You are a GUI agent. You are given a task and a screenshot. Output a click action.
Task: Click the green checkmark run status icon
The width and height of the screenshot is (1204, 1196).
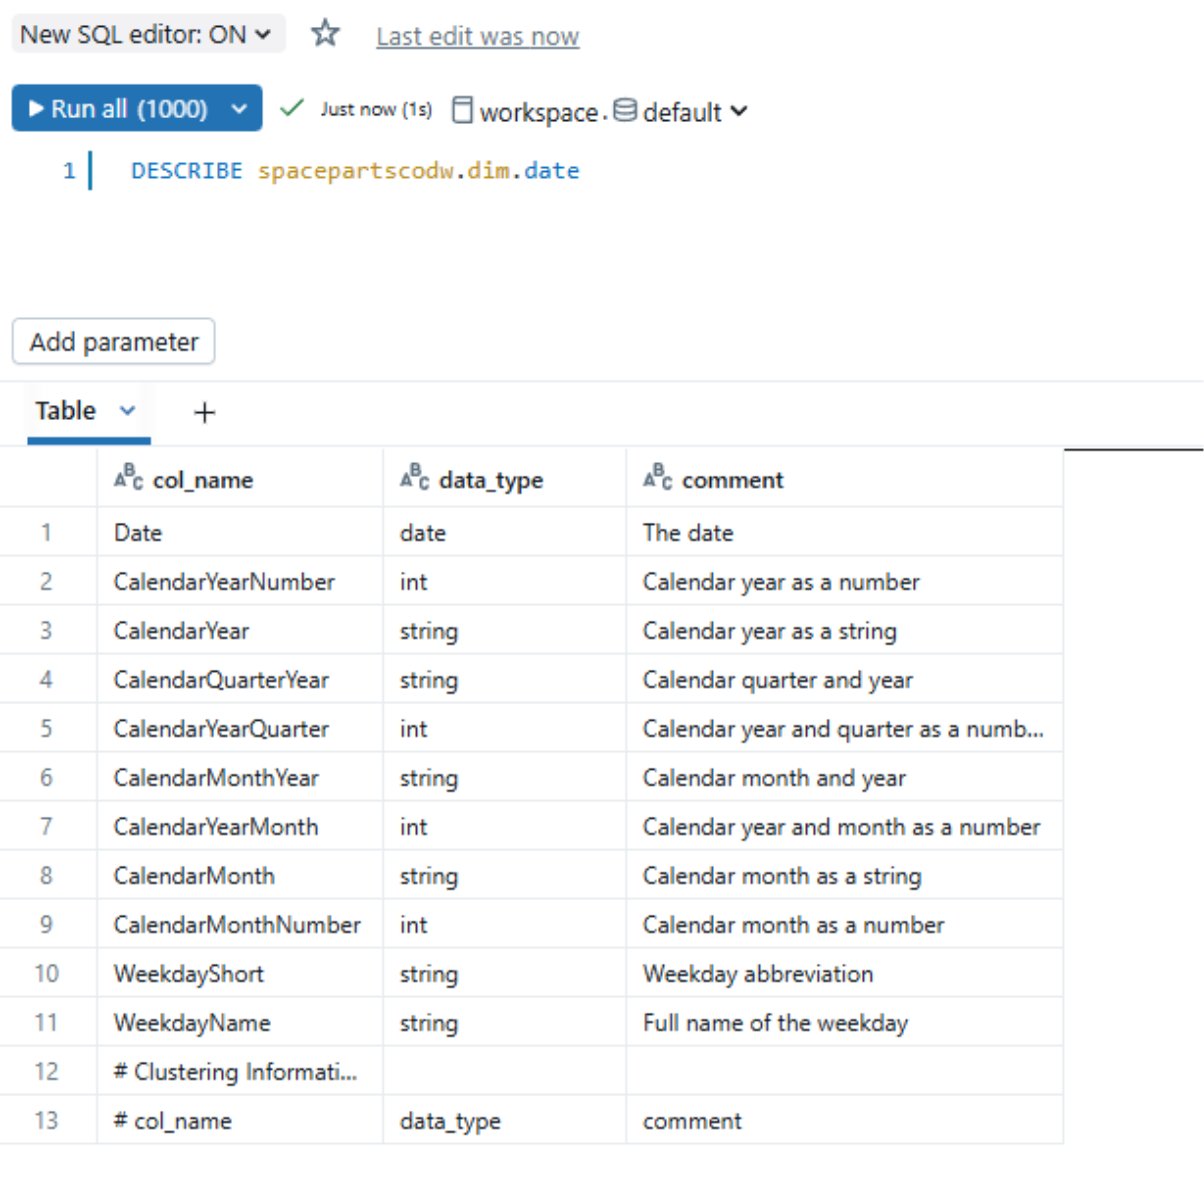click(x=291, y=108)
